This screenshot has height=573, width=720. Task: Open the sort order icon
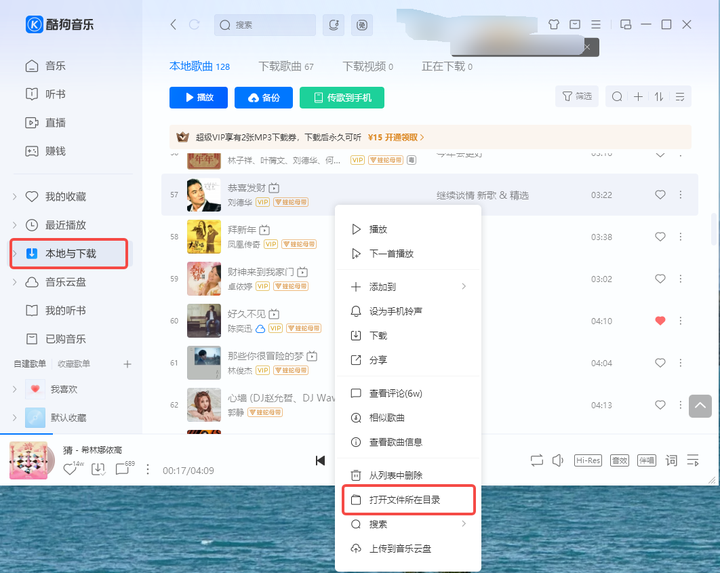[659, 96]
